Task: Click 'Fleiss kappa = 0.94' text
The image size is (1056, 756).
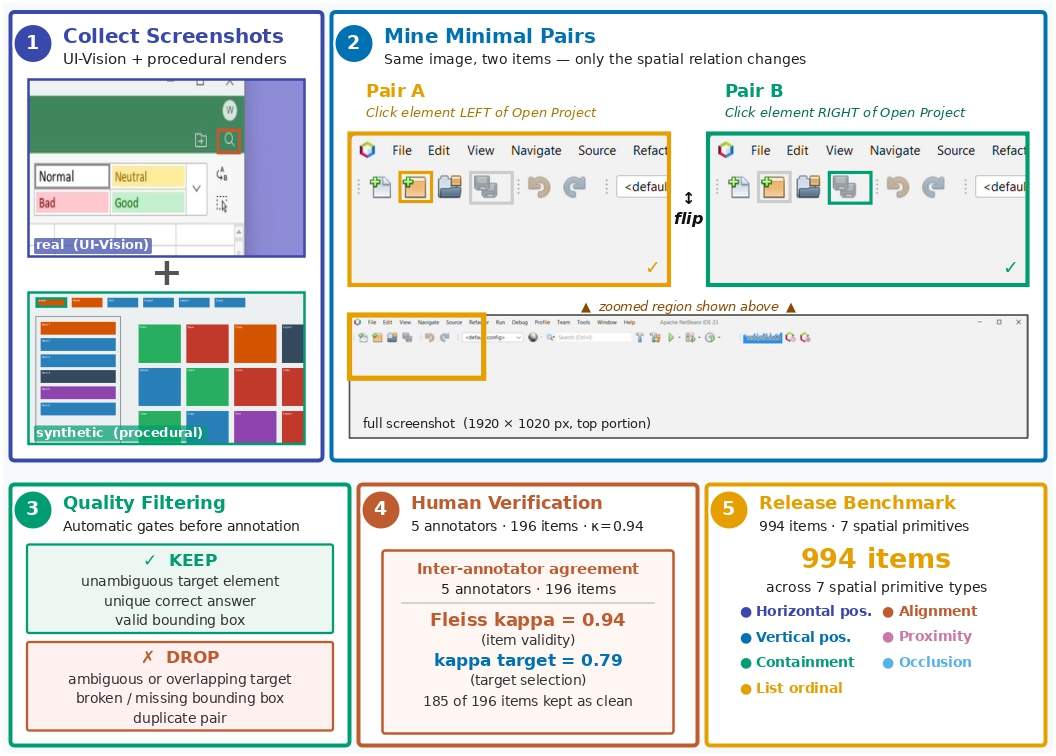Action: 527,619
